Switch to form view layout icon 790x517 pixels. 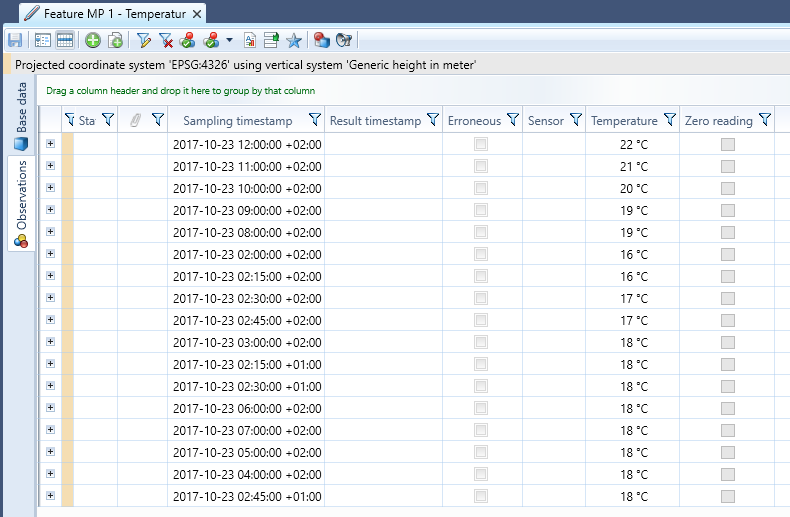tap(43, 40)
